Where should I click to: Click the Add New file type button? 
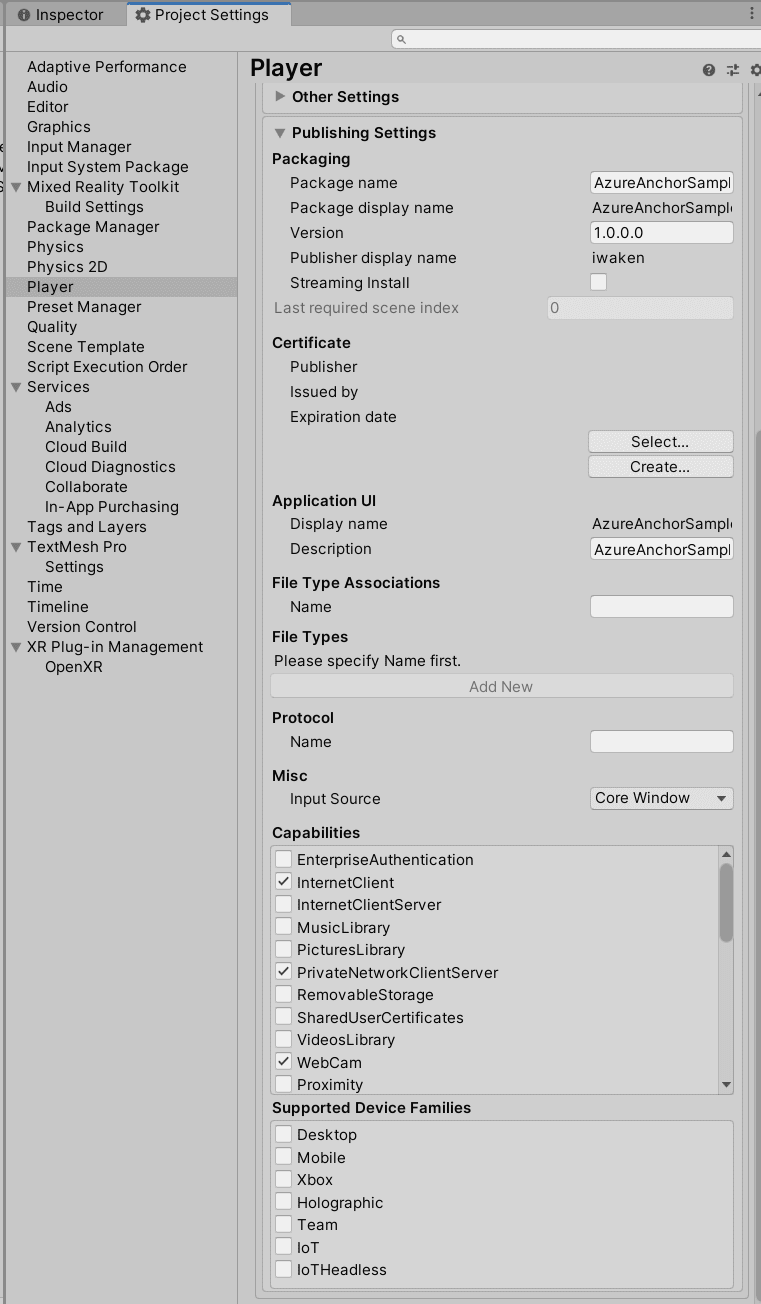[501, 686]
